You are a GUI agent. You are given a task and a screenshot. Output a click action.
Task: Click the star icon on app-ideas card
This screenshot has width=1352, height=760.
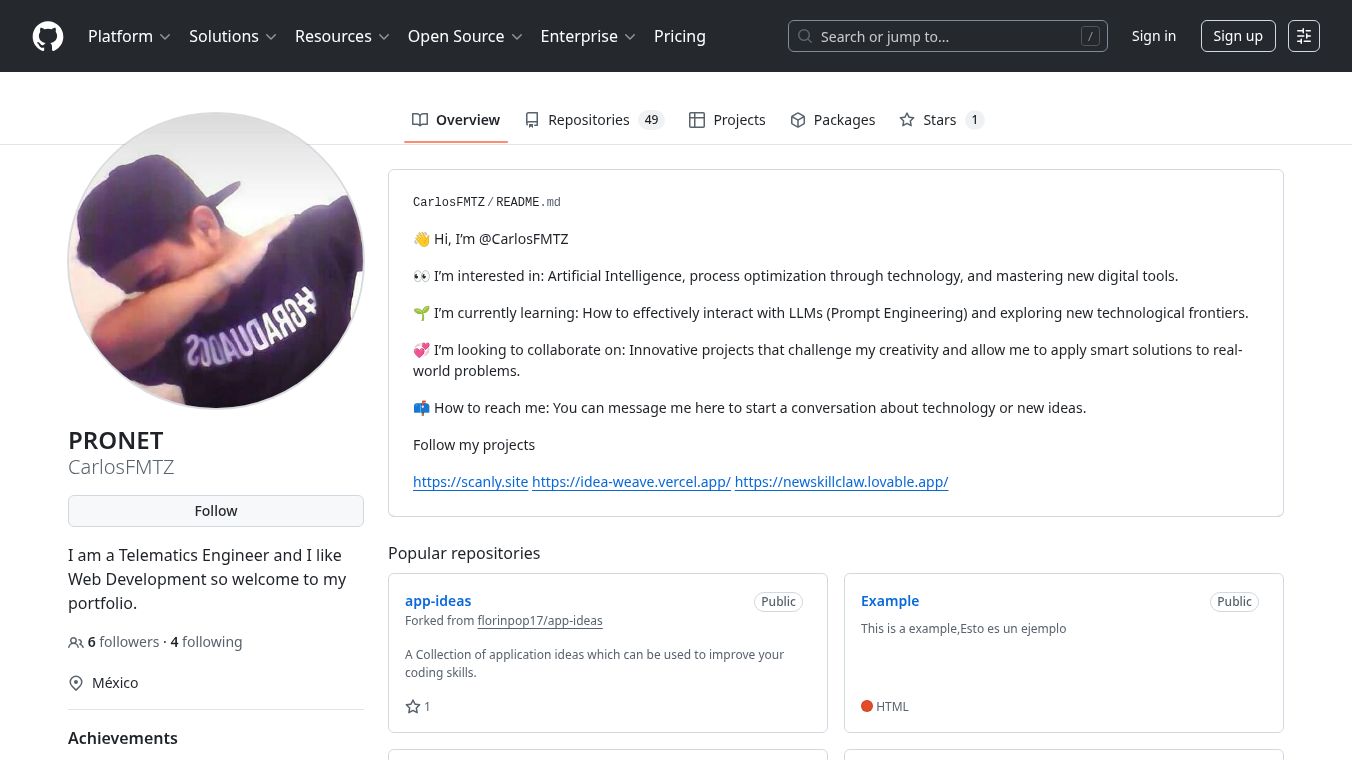(413, 706)
